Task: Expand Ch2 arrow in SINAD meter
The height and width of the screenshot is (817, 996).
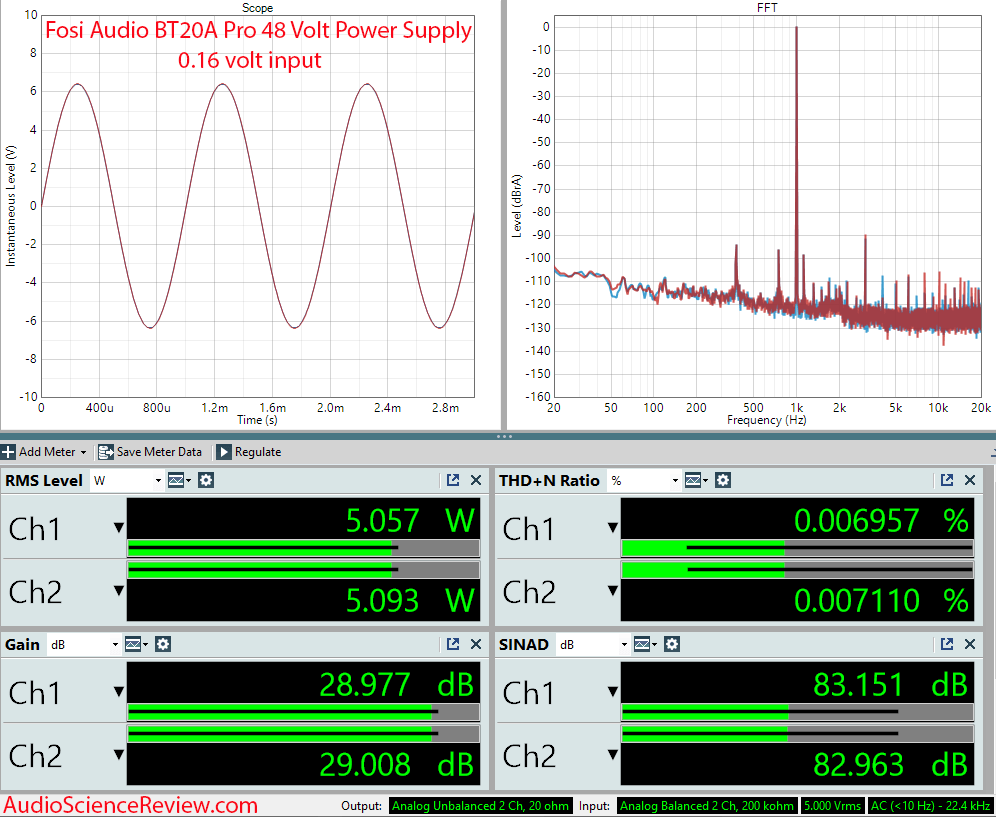Action: point(613,754)
